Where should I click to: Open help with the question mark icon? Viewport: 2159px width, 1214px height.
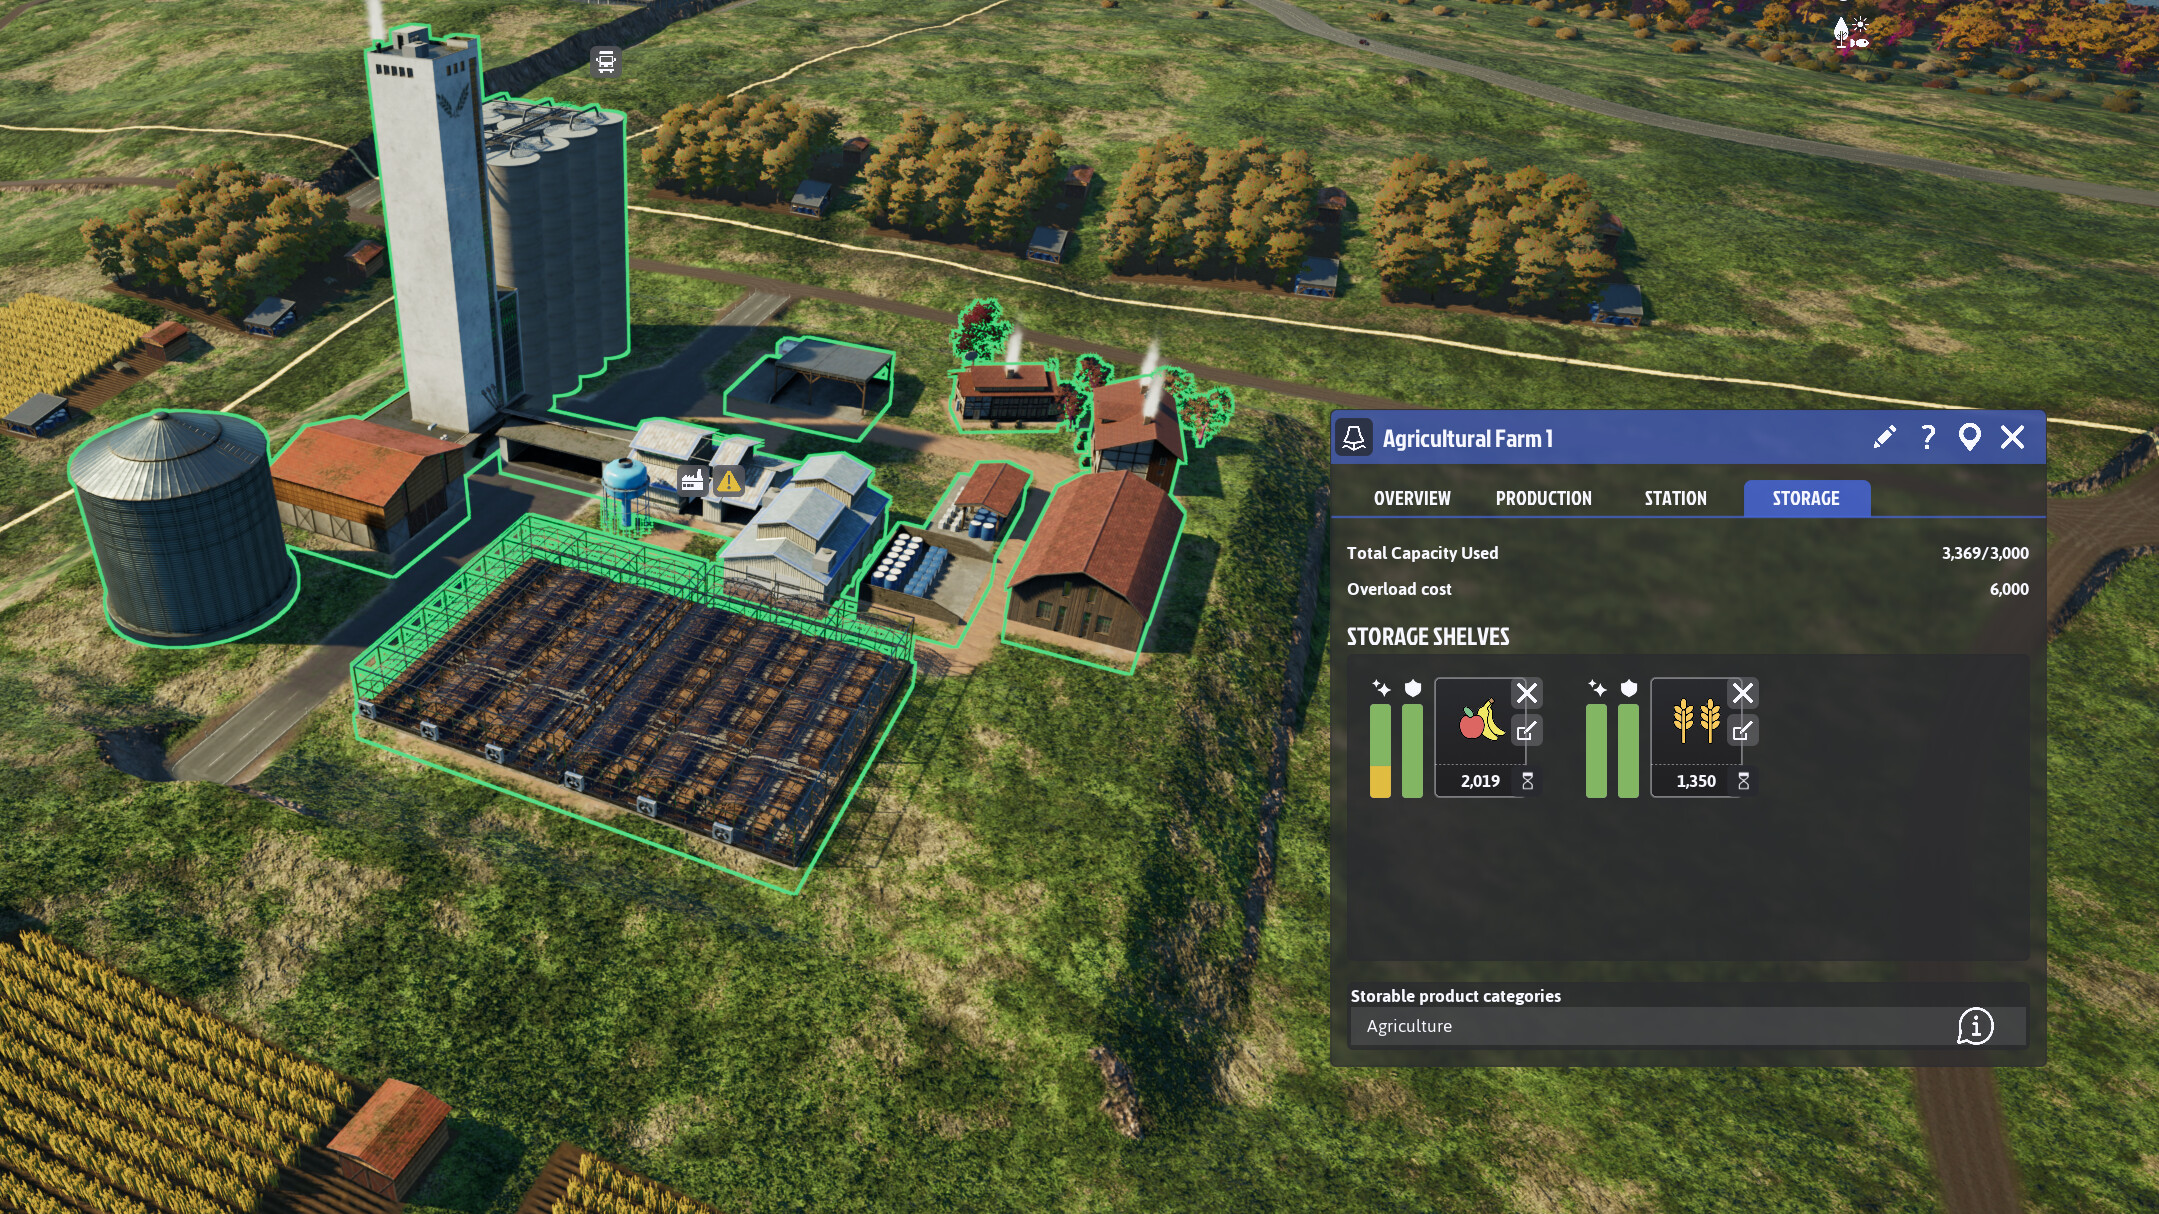coord(1926,437)
